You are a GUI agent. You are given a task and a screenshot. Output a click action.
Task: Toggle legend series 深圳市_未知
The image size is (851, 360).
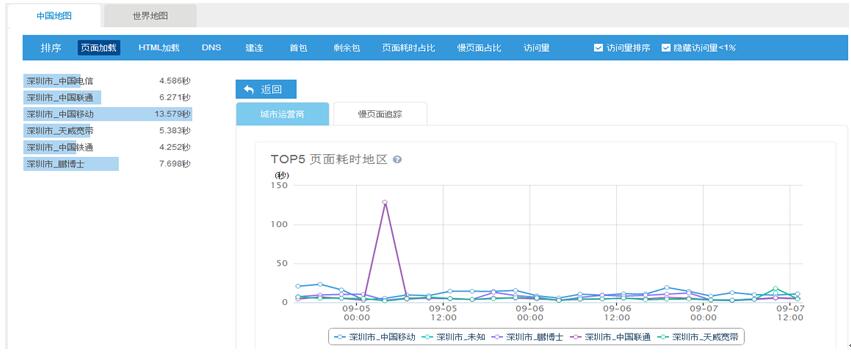(x=454, y=337)
